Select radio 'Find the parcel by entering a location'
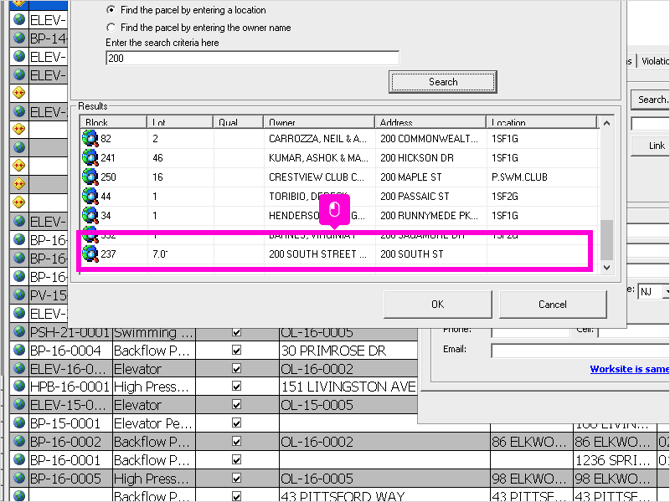Image resolution: width=670 pixels, height=502 pixels. [111, 9]
